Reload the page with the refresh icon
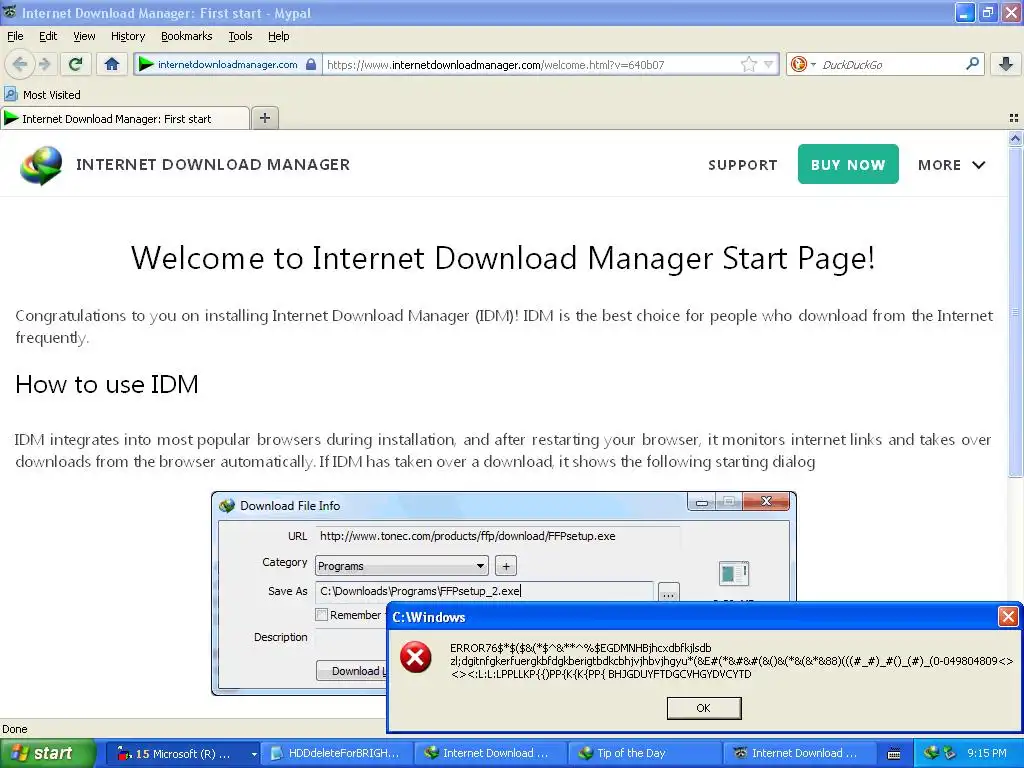 point(76,64)
